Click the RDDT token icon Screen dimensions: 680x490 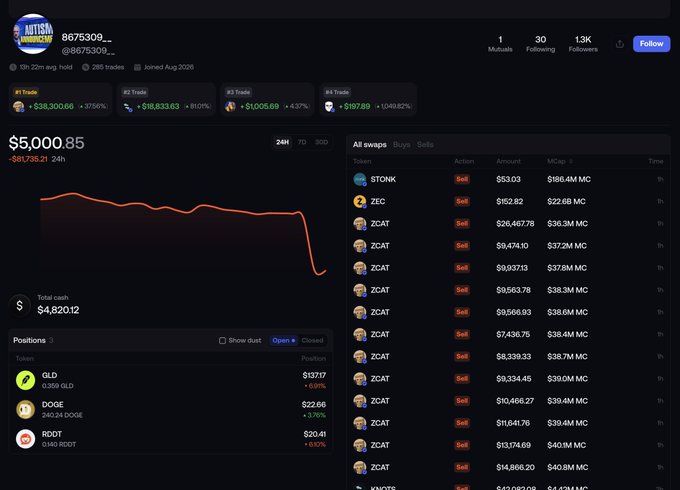click(x=26, y=439)
